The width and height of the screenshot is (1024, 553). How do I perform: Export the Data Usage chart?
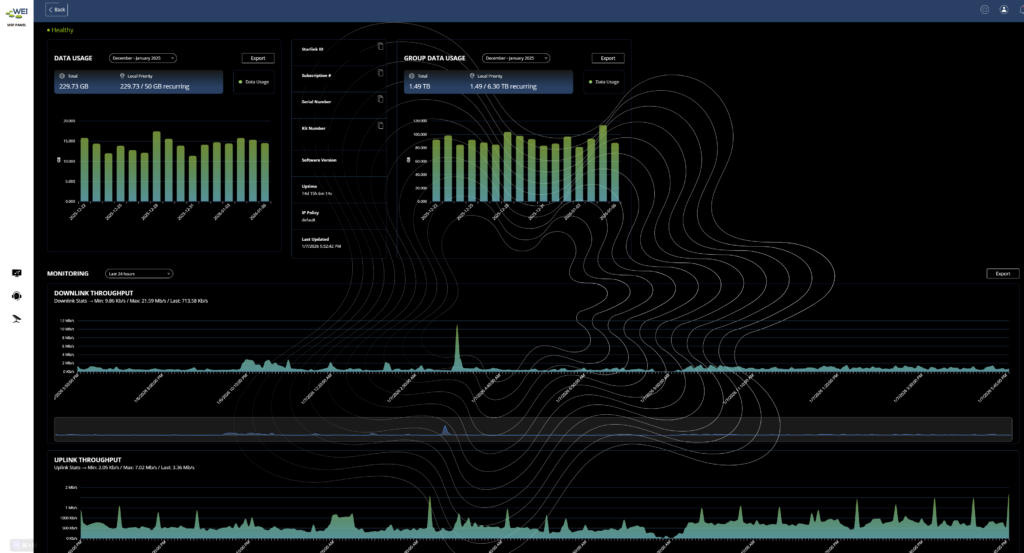(258, 58)
